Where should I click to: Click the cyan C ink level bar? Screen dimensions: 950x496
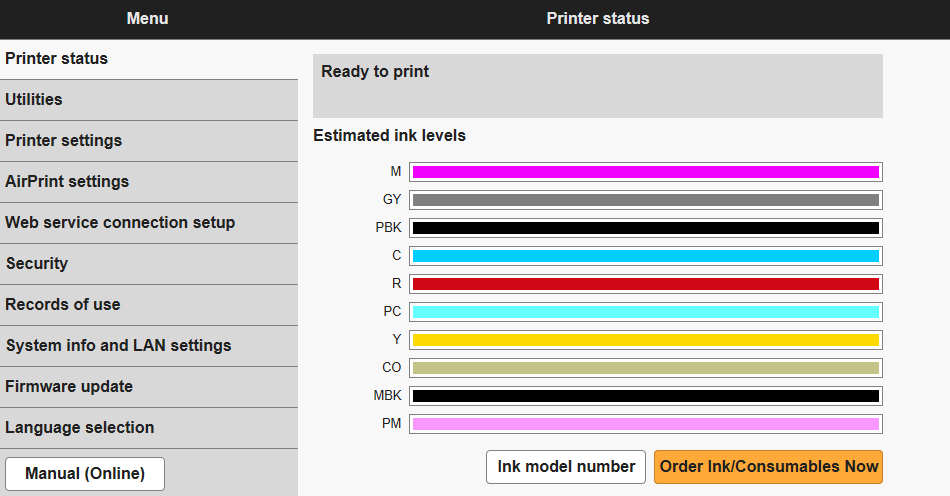coord(645,256)
